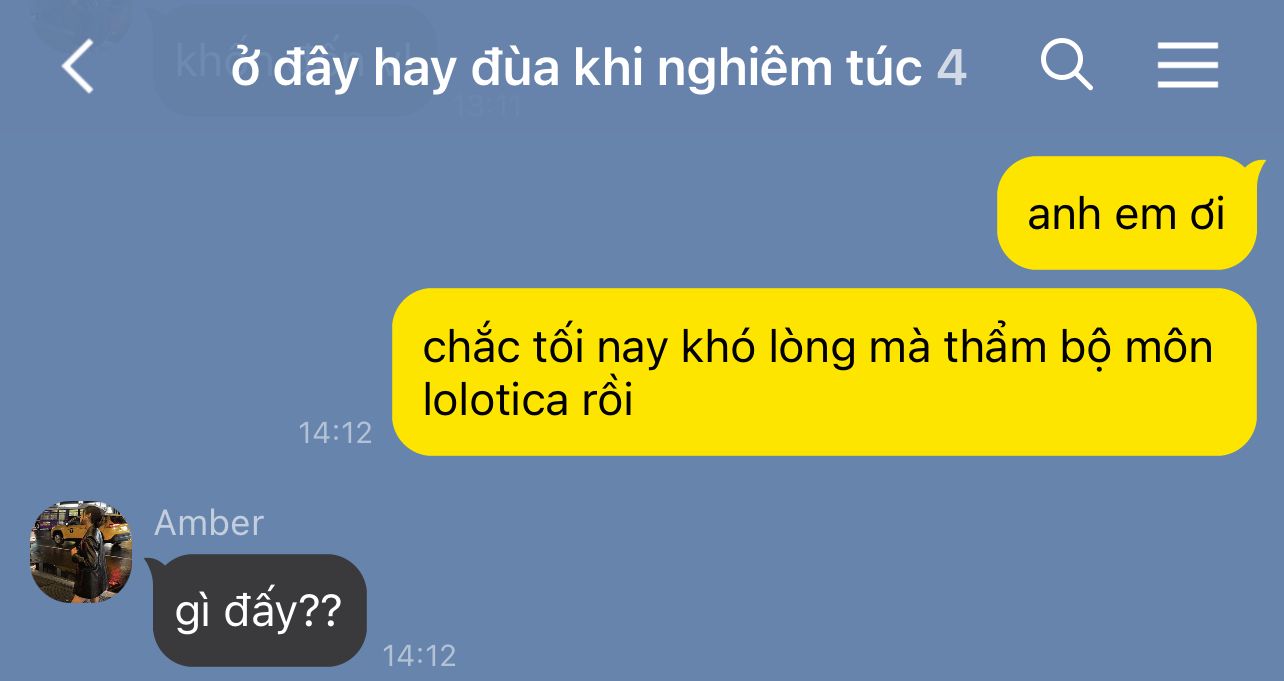This screenshot has width=1284, height=681.
Task: Click the group title "ở đây hay đùa khi nghiêm túc"
Action: [x=577, y=68]
